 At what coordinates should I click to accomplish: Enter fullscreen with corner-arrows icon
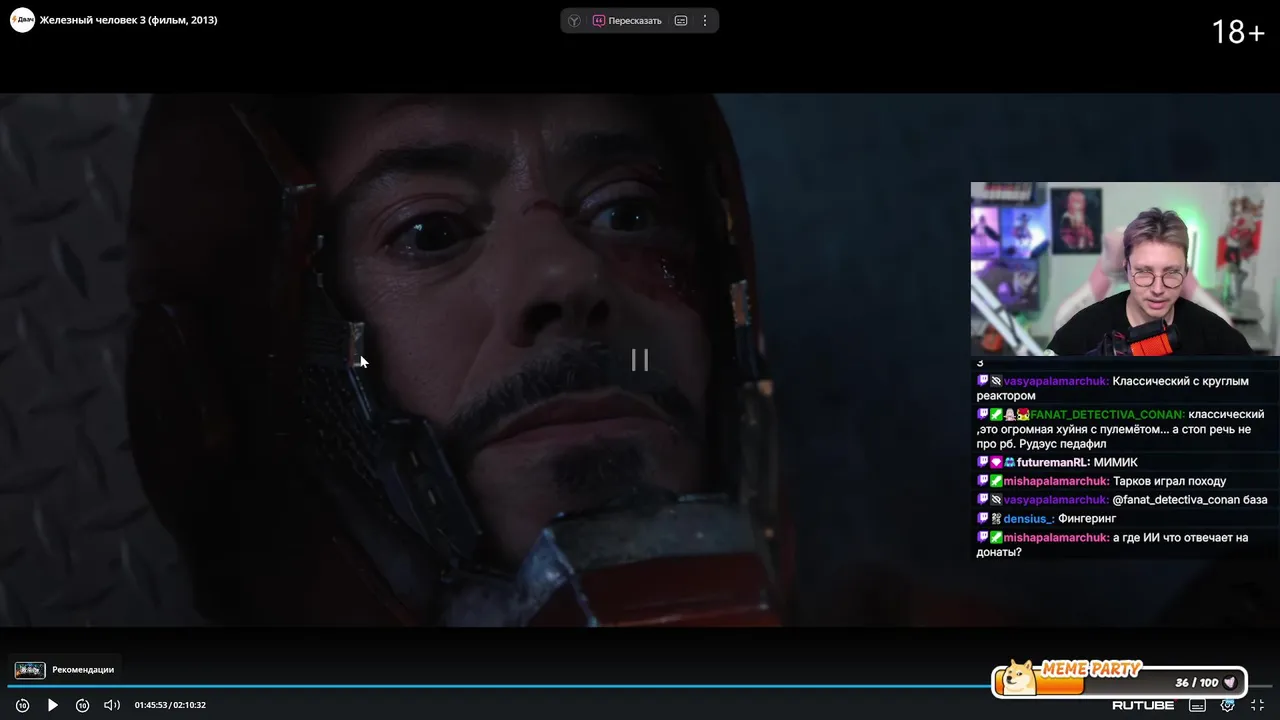pyautogui.click(x=1258, y=705)
